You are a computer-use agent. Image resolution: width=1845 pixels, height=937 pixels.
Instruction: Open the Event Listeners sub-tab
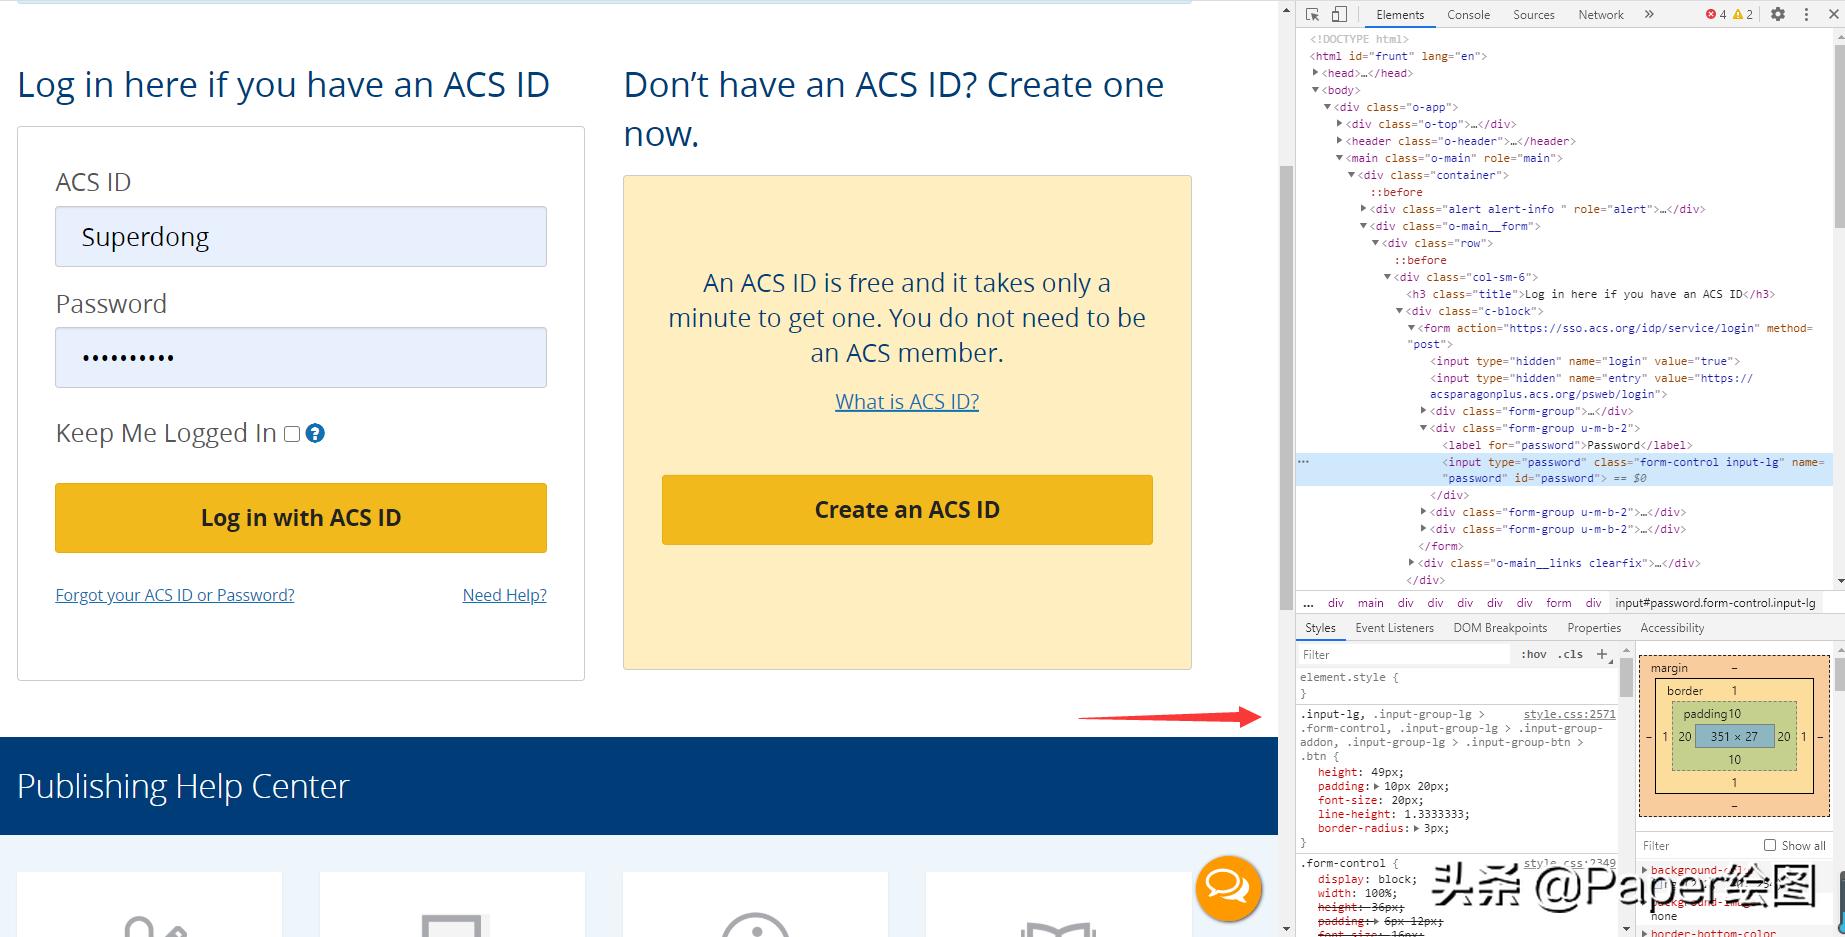[1394, 628]
